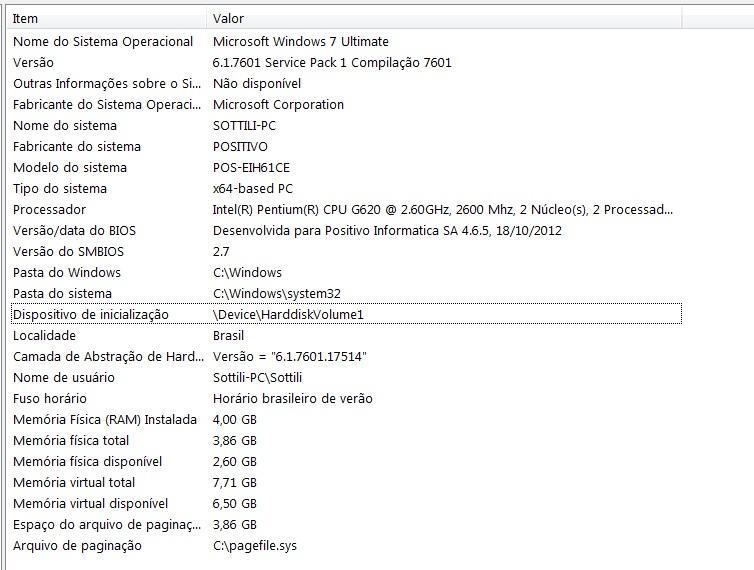Image resolution: width=754 pixels, height=570 pixels.
Task: Select the Nome de usuário row
Action: (x=346, y=378)
